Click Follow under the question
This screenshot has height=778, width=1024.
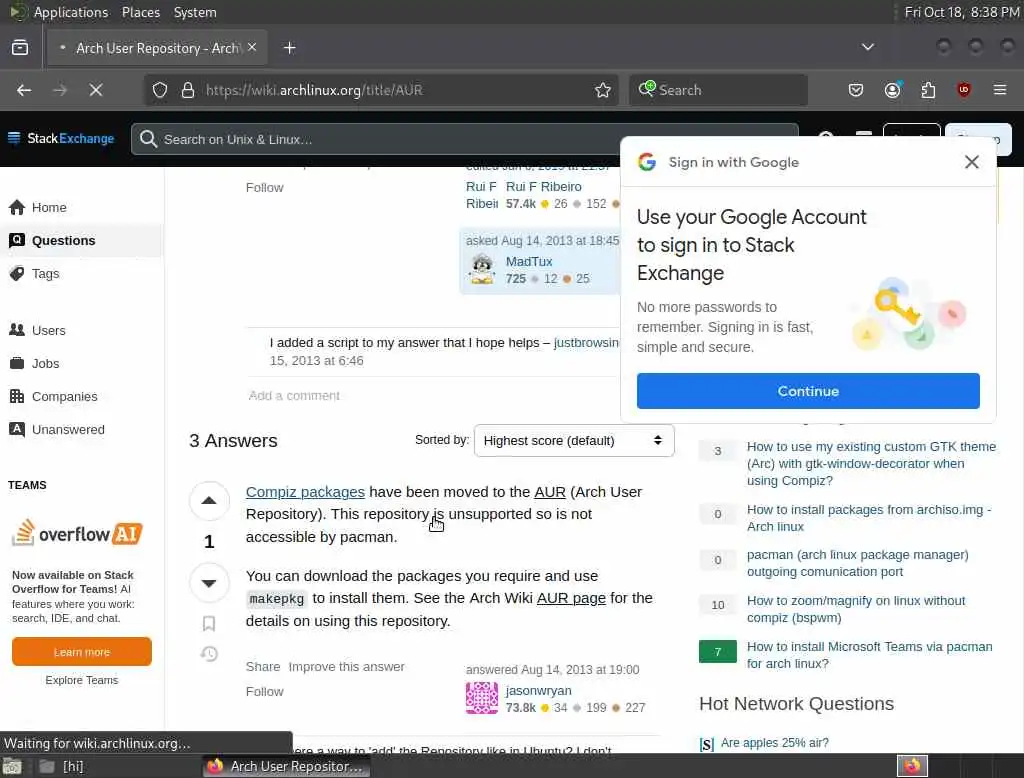(264, 187)
